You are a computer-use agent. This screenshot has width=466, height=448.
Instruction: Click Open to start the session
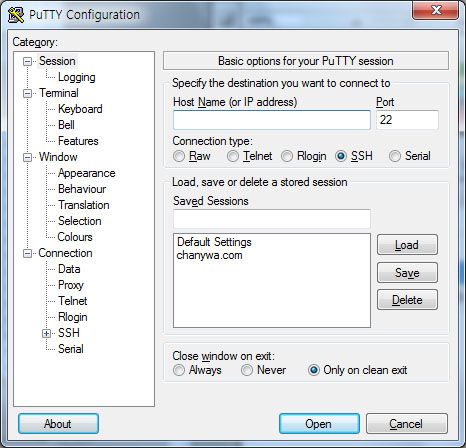(x=319, y=424)
